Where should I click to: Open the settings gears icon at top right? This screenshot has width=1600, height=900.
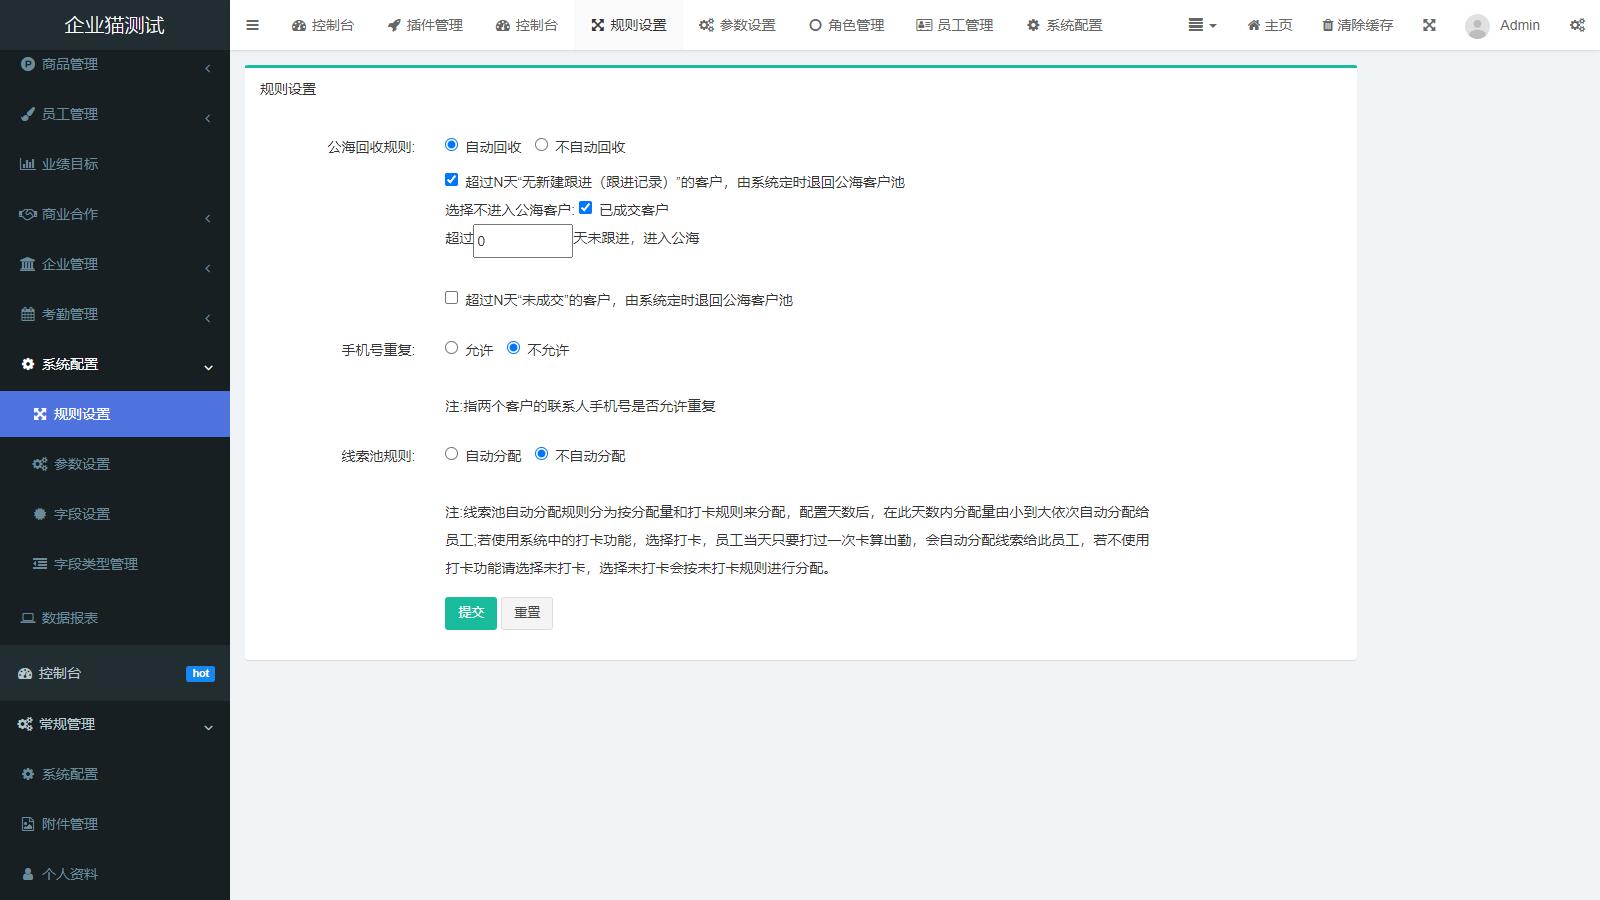coord(1577,25)
